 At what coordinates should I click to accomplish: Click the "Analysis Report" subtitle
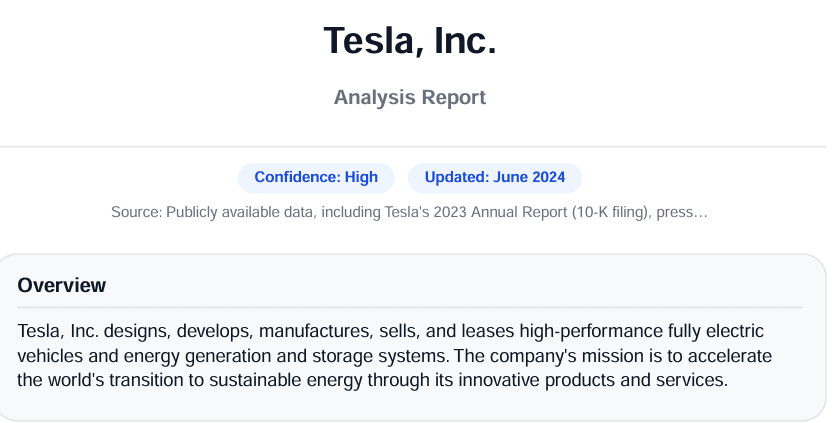click(410, 97)
